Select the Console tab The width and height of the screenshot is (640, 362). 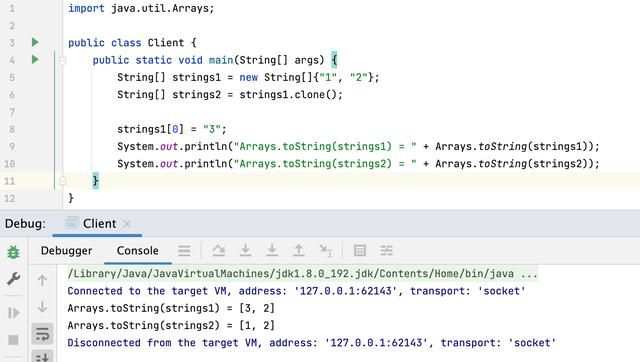click(x=138, y=251)
